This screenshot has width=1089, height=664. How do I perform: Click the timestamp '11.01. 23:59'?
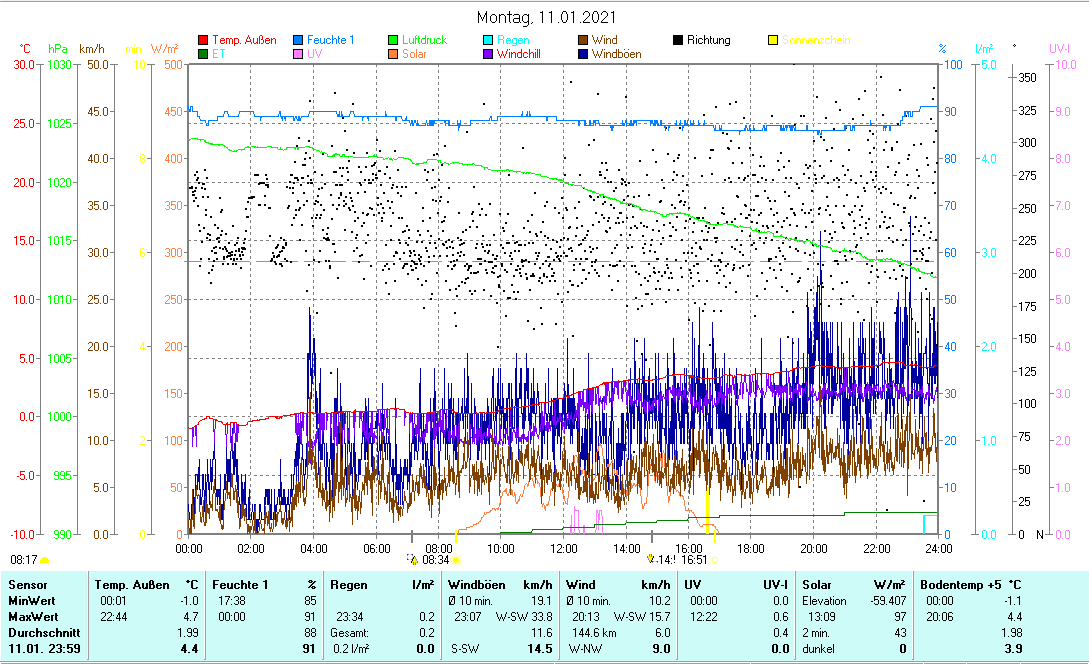point(44,649)
